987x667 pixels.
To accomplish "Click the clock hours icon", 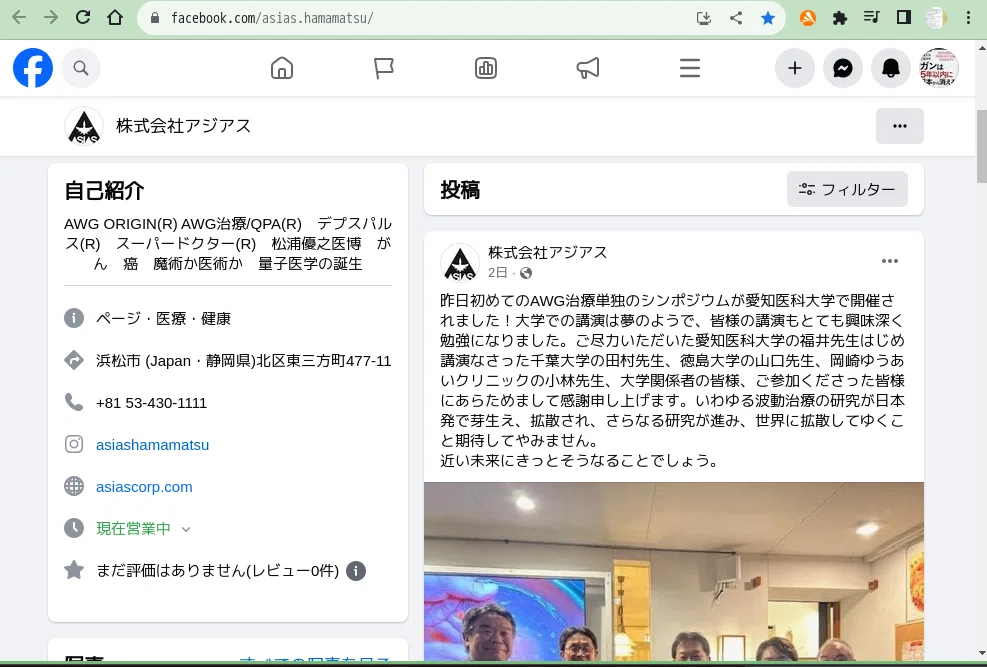I will pos(74,529).
